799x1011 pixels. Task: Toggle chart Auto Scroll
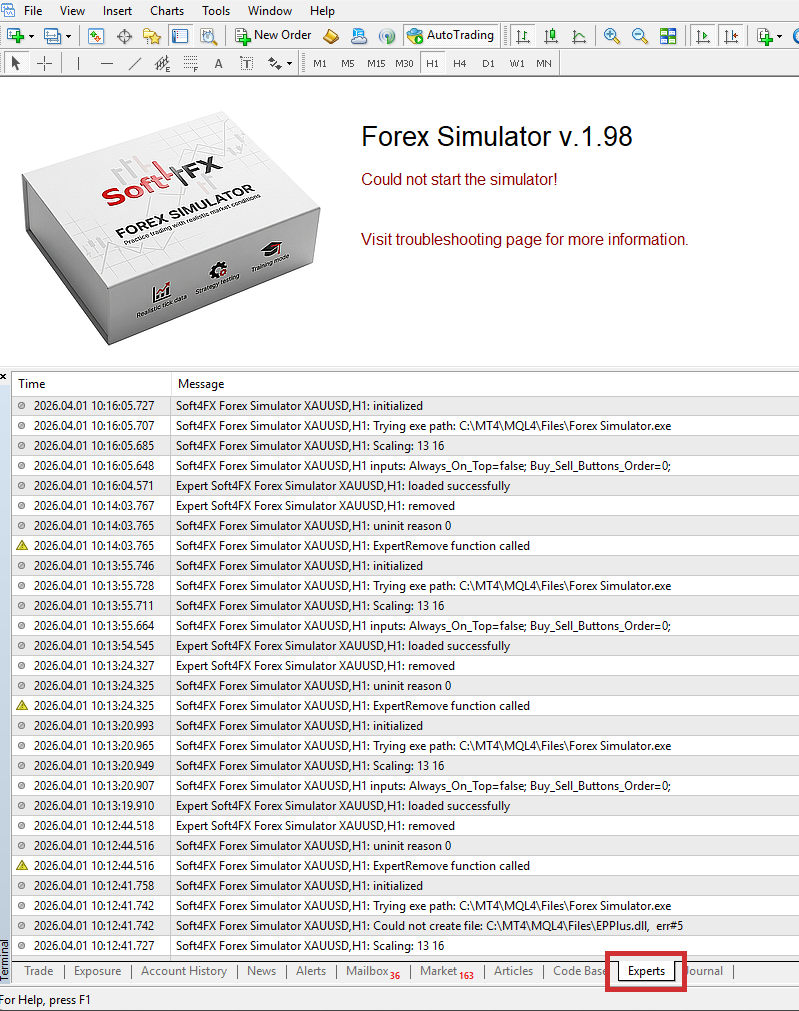(703, 36)
